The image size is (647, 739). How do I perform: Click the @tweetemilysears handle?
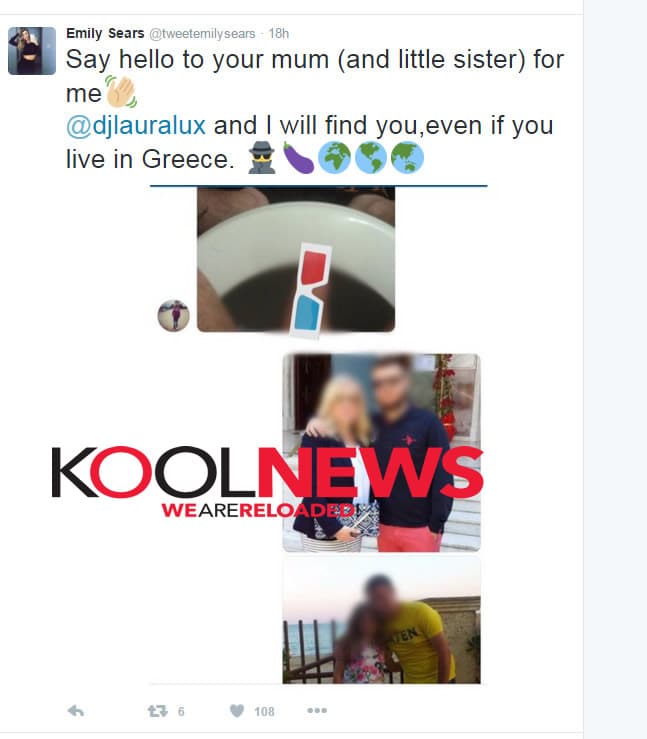click(202, 34)
